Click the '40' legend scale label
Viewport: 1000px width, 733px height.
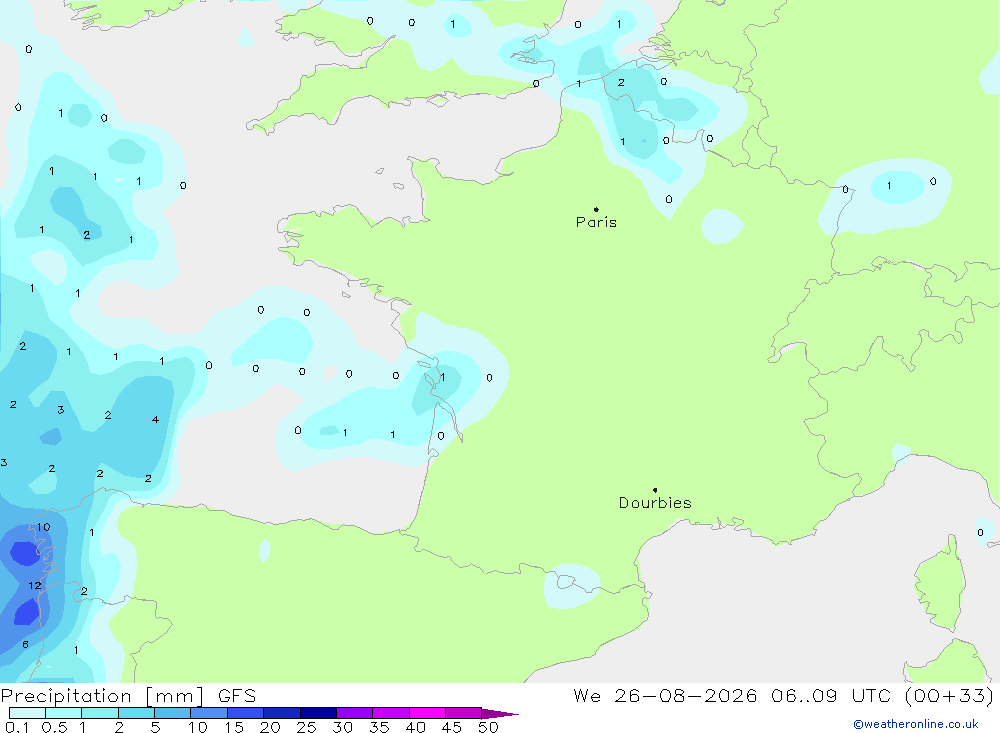pos(416,727)
